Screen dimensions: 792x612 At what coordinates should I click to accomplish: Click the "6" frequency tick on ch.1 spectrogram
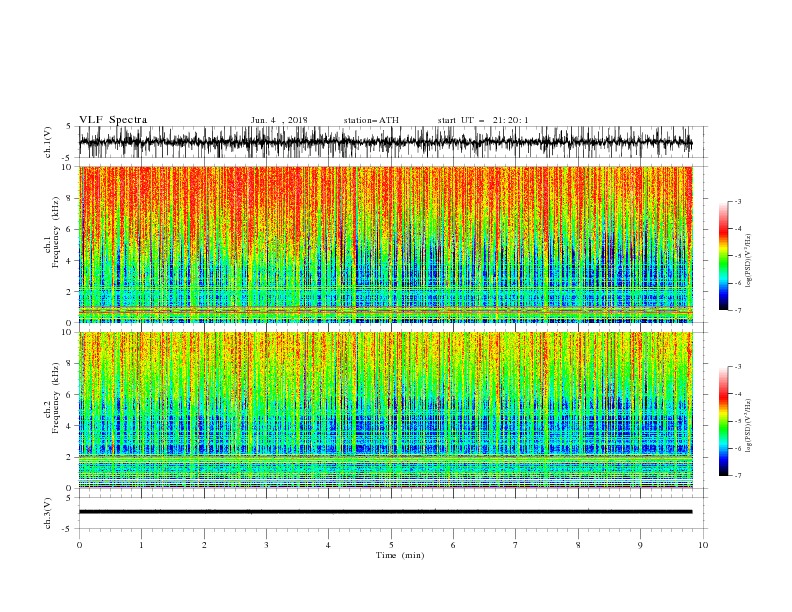point(70,229)
